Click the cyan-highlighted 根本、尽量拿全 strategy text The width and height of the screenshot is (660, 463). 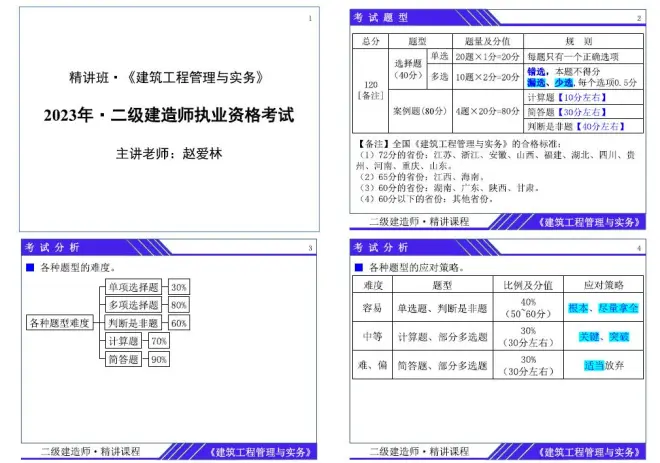click(x=604, y=309)
